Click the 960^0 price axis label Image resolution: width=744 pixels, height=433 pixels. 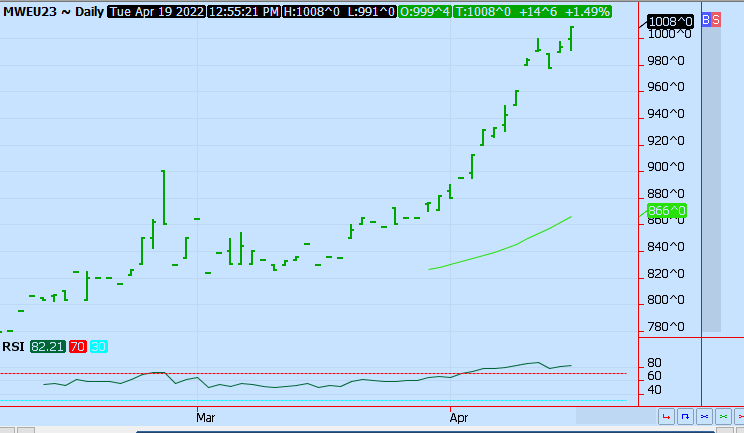(666, 87)
